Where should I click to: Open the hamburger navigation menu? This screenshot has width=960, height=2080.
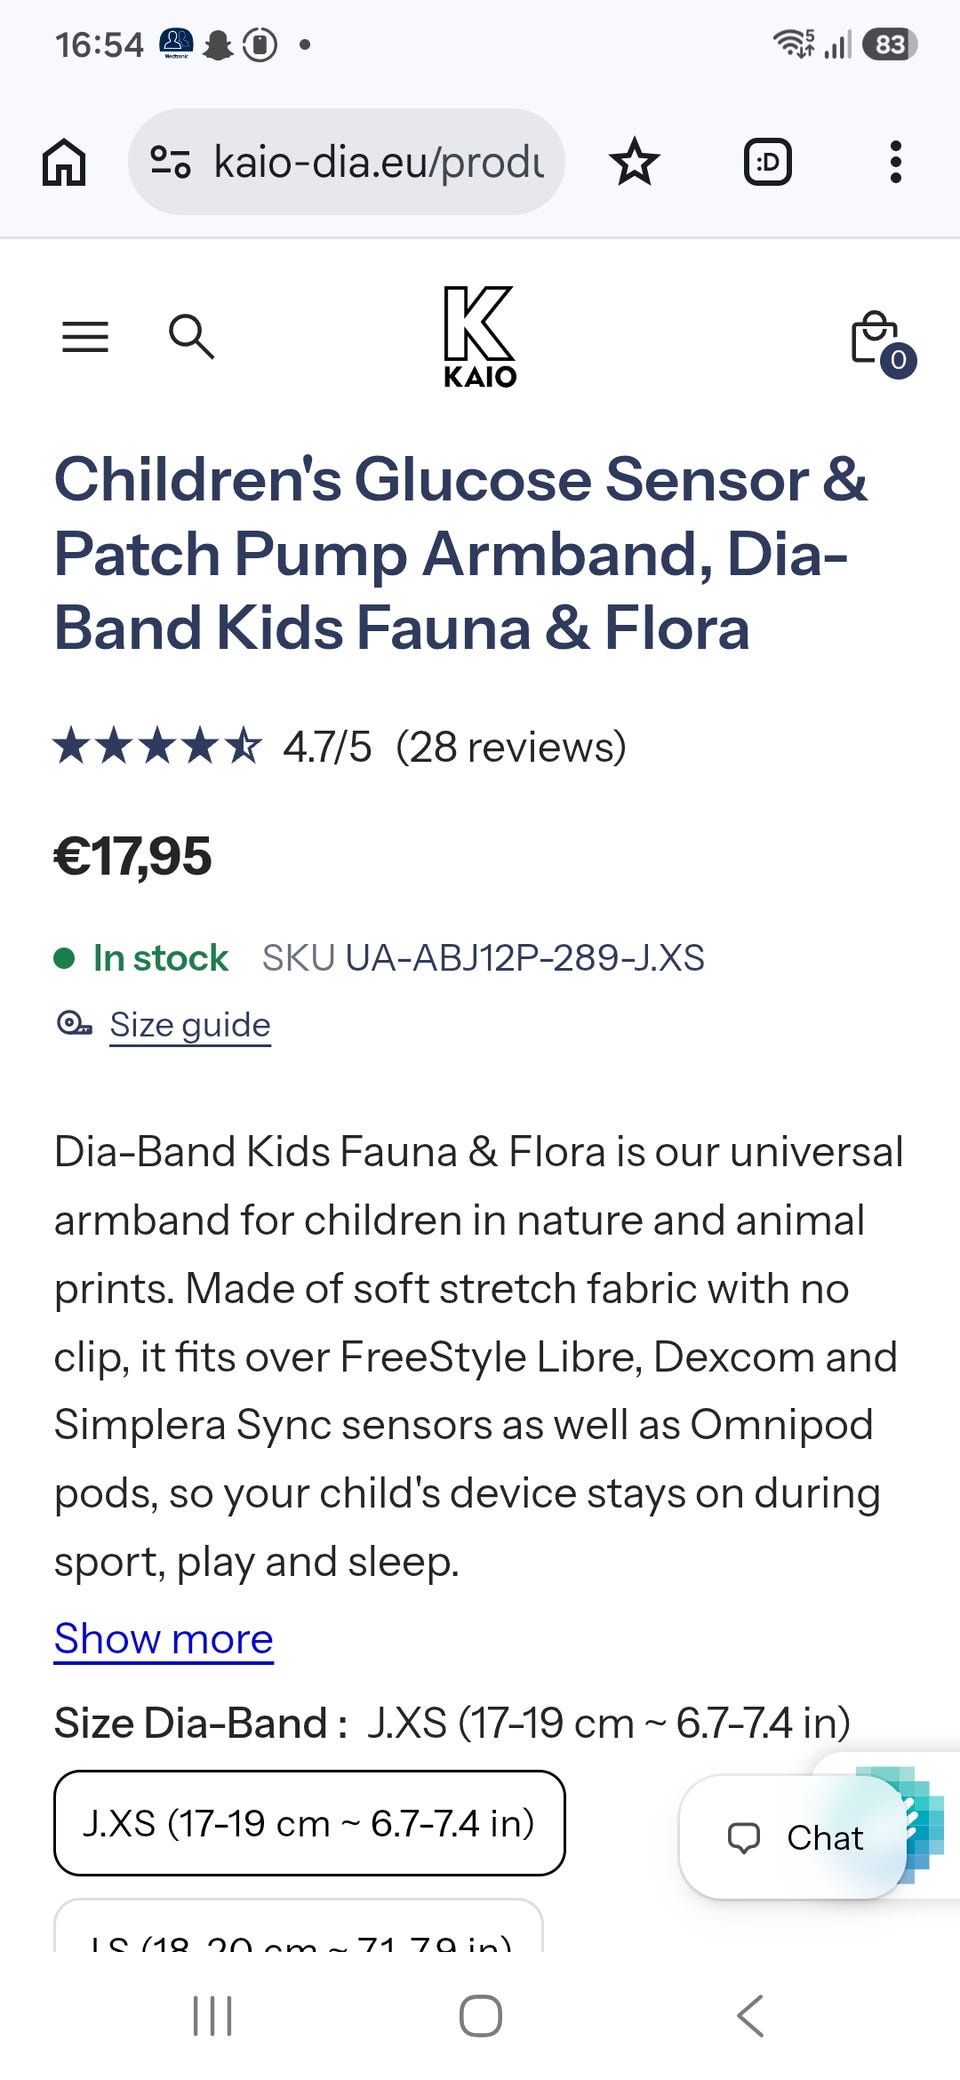[x=85, y=337]
